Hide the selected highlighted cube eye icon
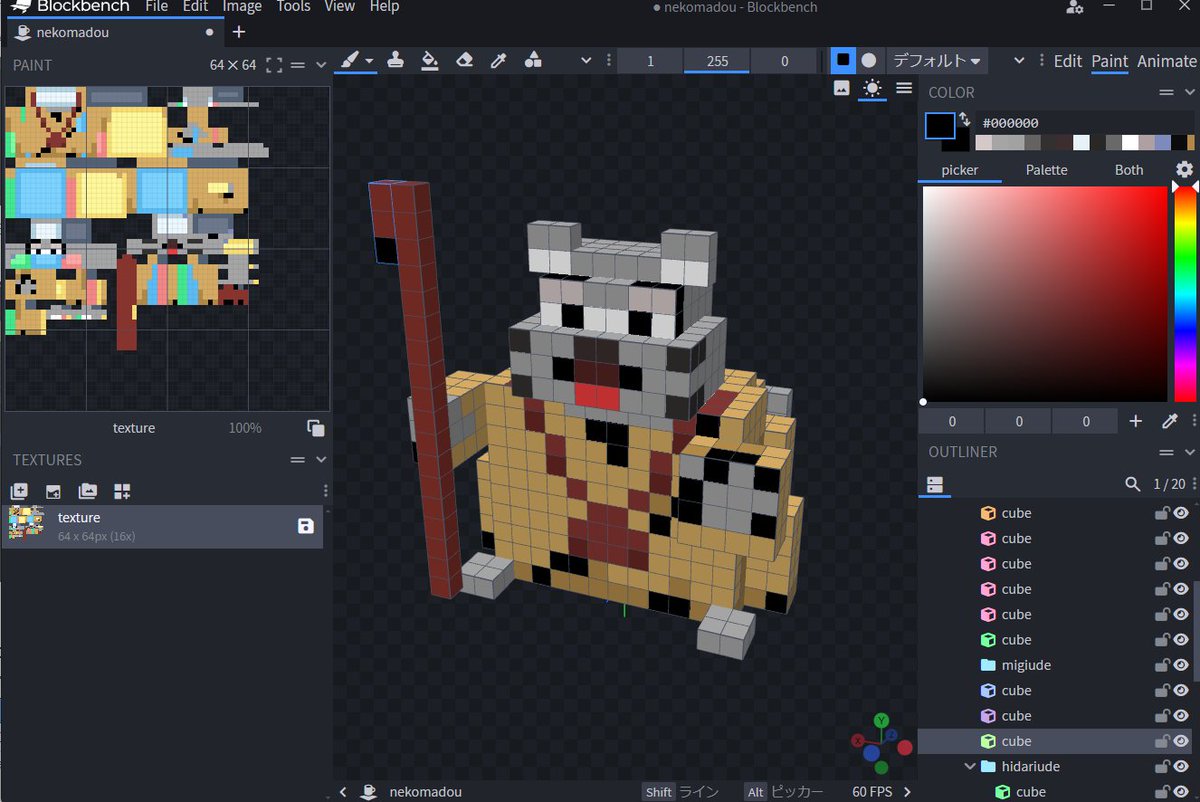This screenshot has width=1200, height=802. click(1181, 741)
